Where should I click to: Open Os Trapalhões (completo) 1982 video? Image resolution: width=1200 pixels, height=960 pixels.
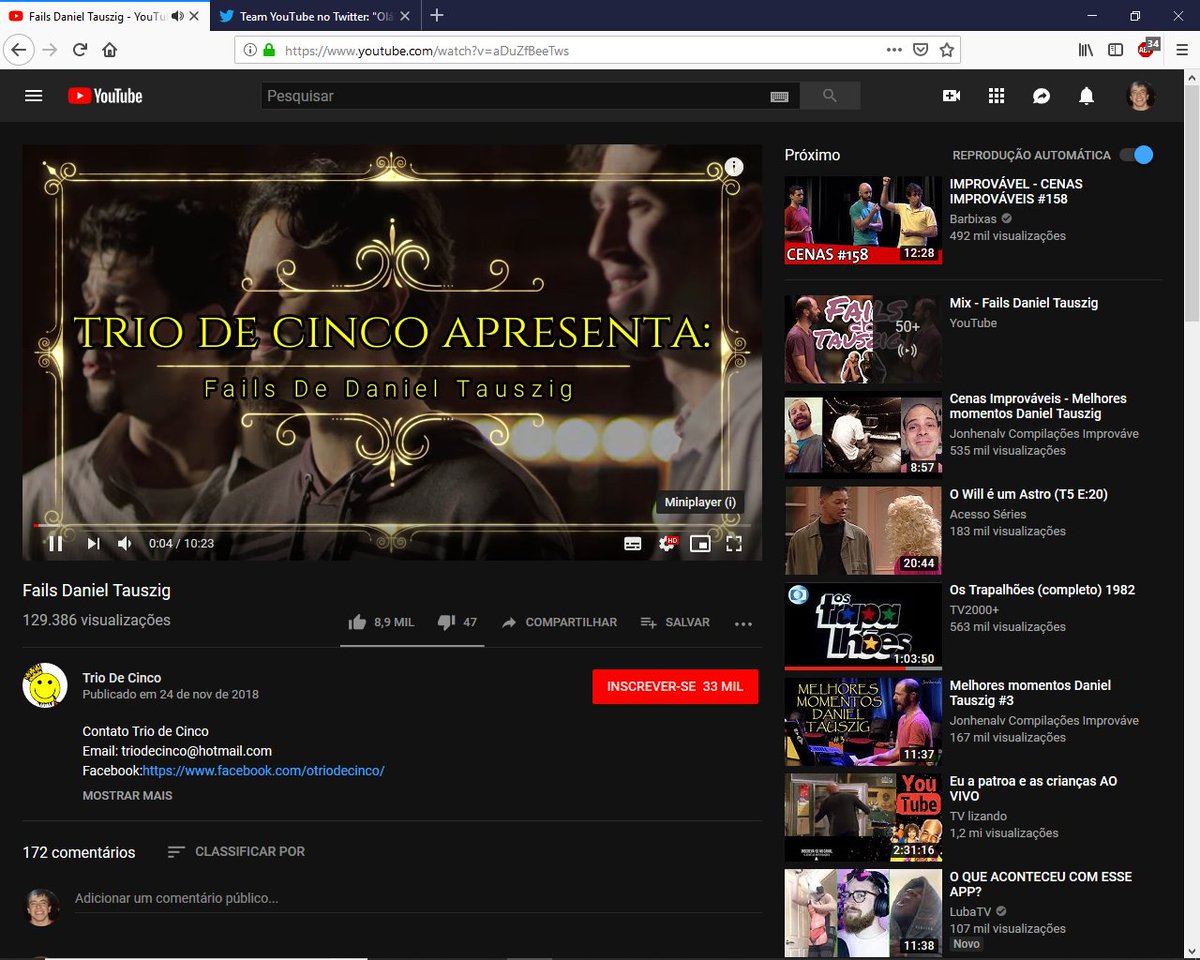1042,590
